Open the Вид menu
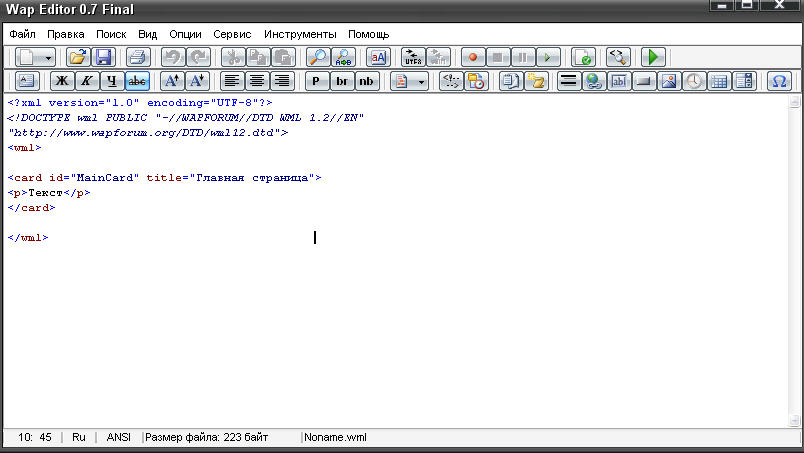Screen dimensions: 804x453 click(x=147, y=34)
